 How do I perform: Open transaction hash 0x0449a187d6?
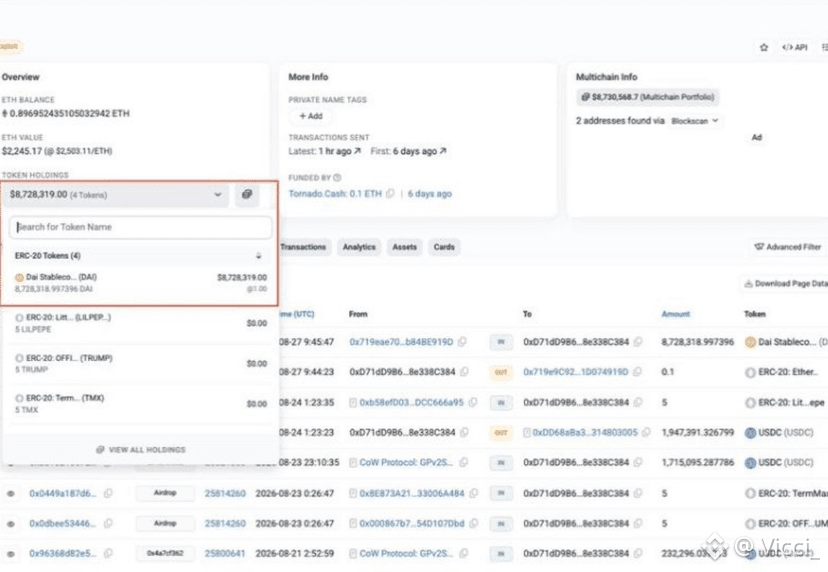pos(63,494)
